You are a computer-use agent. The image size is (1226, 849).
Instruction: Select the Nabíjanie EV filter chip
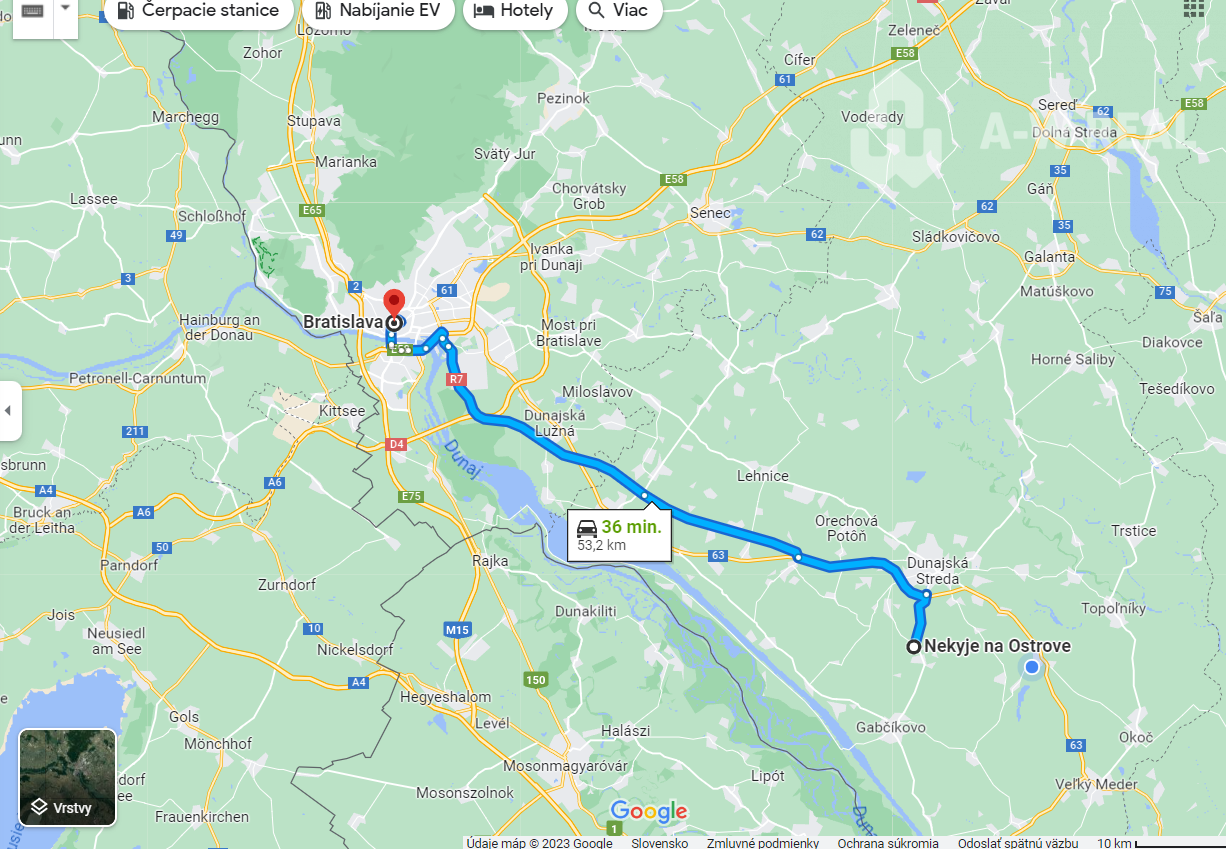(x=377, y=11)
